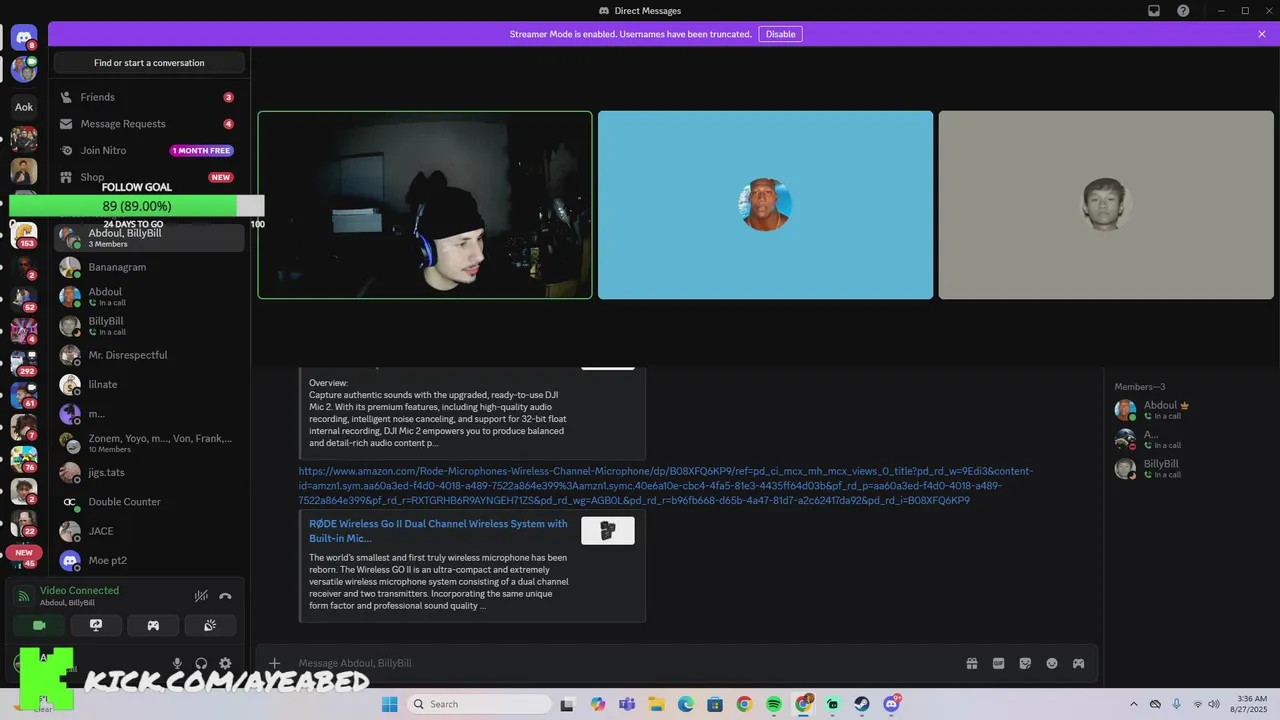Open RØDE Wireless Go II embed title
Viewport: 1280px width, 720px height.
pos(438,531)
